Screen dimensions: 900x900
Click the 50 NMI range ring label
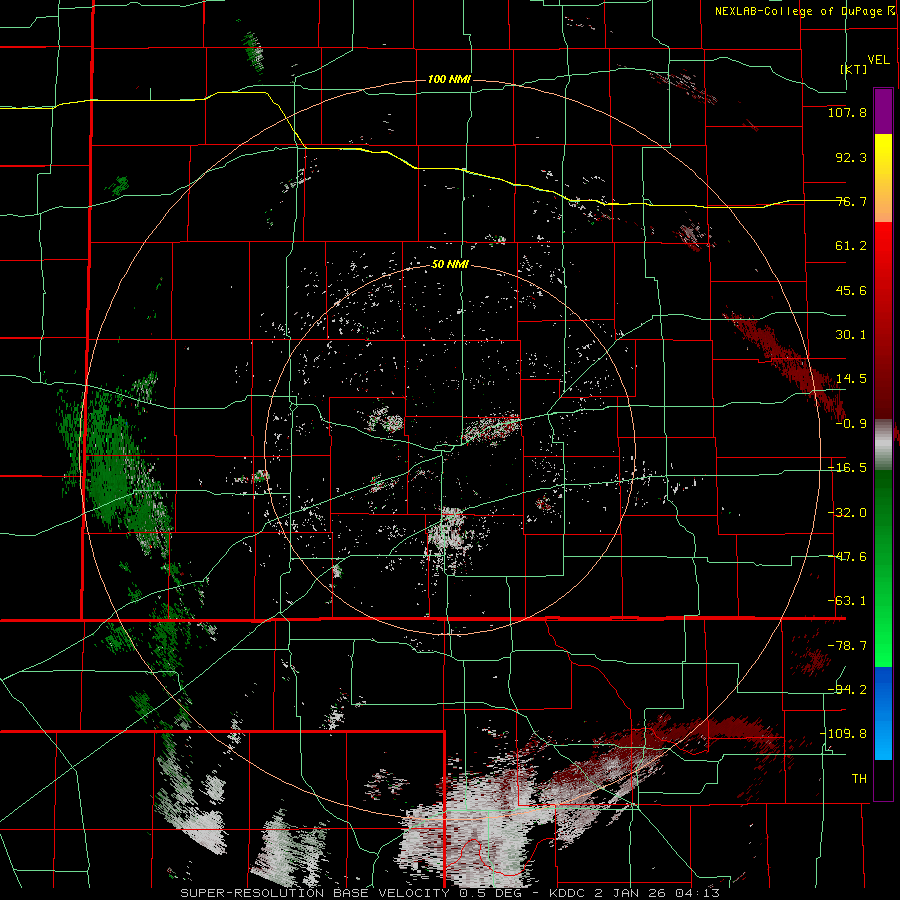click(450, 265)
